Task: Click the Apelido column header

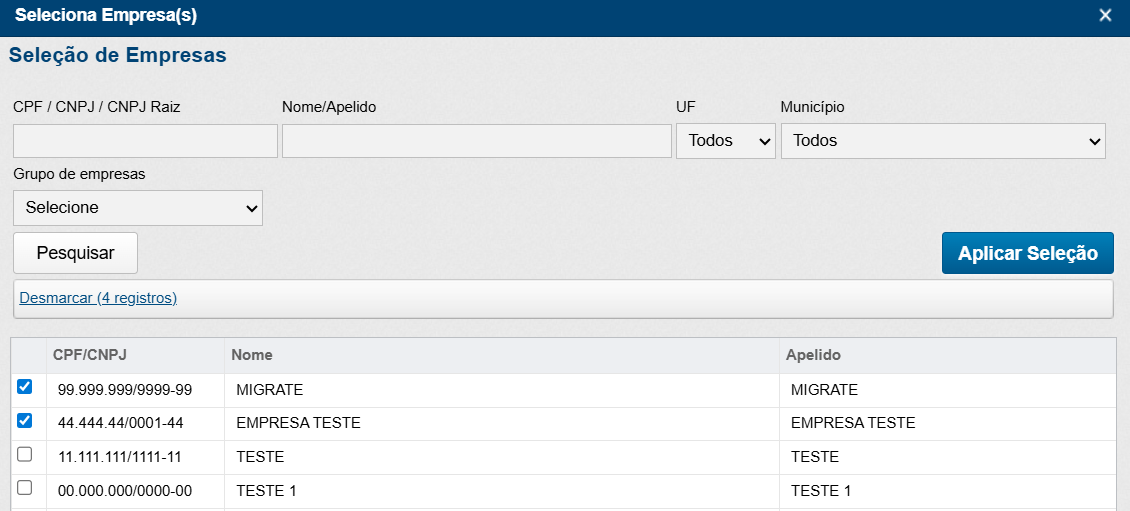Action: [813, 355]
